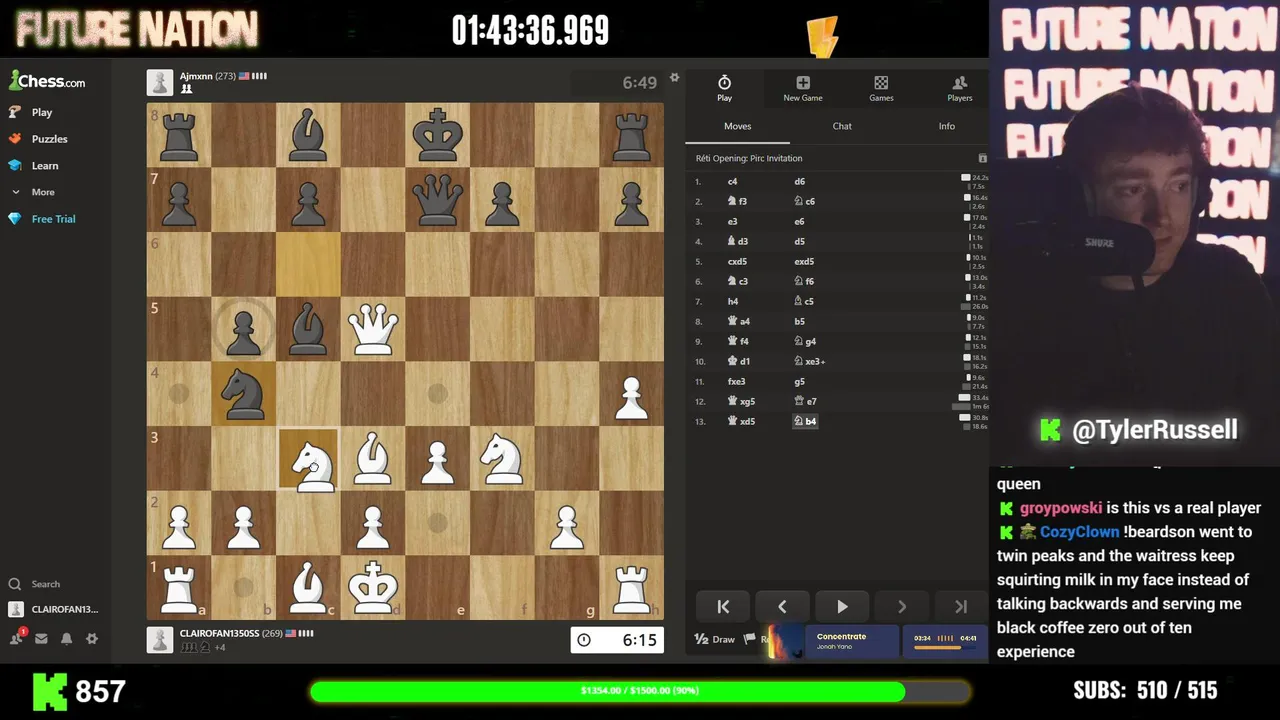
Task: Expand the More sidebar menu
Action: (42, 192)
